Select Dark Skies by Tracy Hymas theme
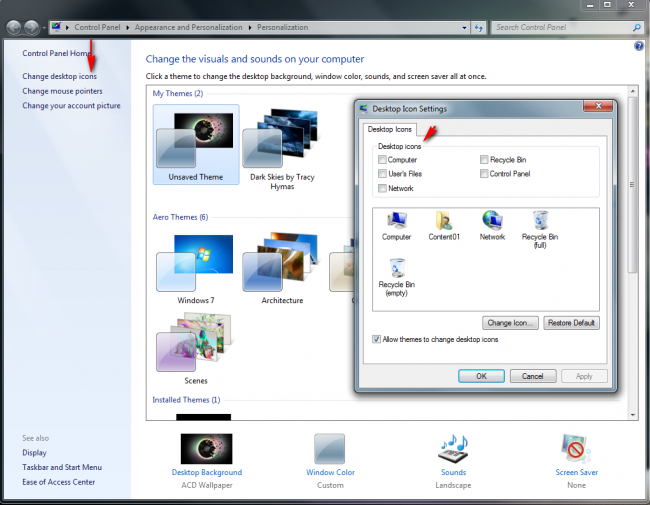This screenshot has height=505, width=650. pyautogui.click(x=282, y=148)
